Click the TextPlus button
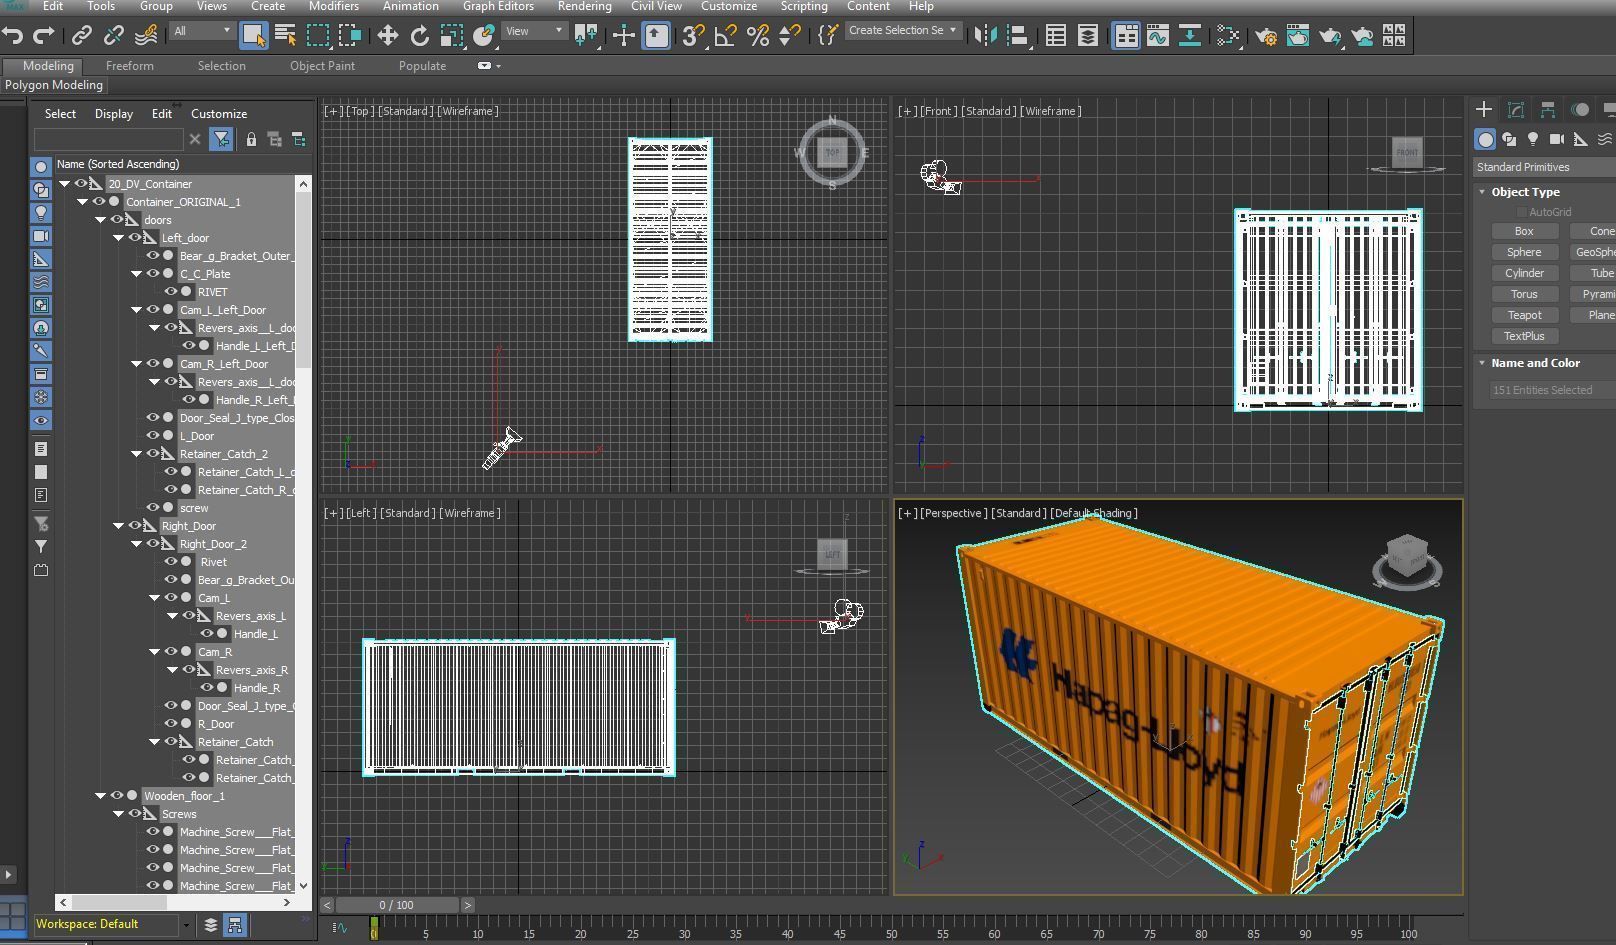Screen dimensions: 1616x945 click(1524, 336)
